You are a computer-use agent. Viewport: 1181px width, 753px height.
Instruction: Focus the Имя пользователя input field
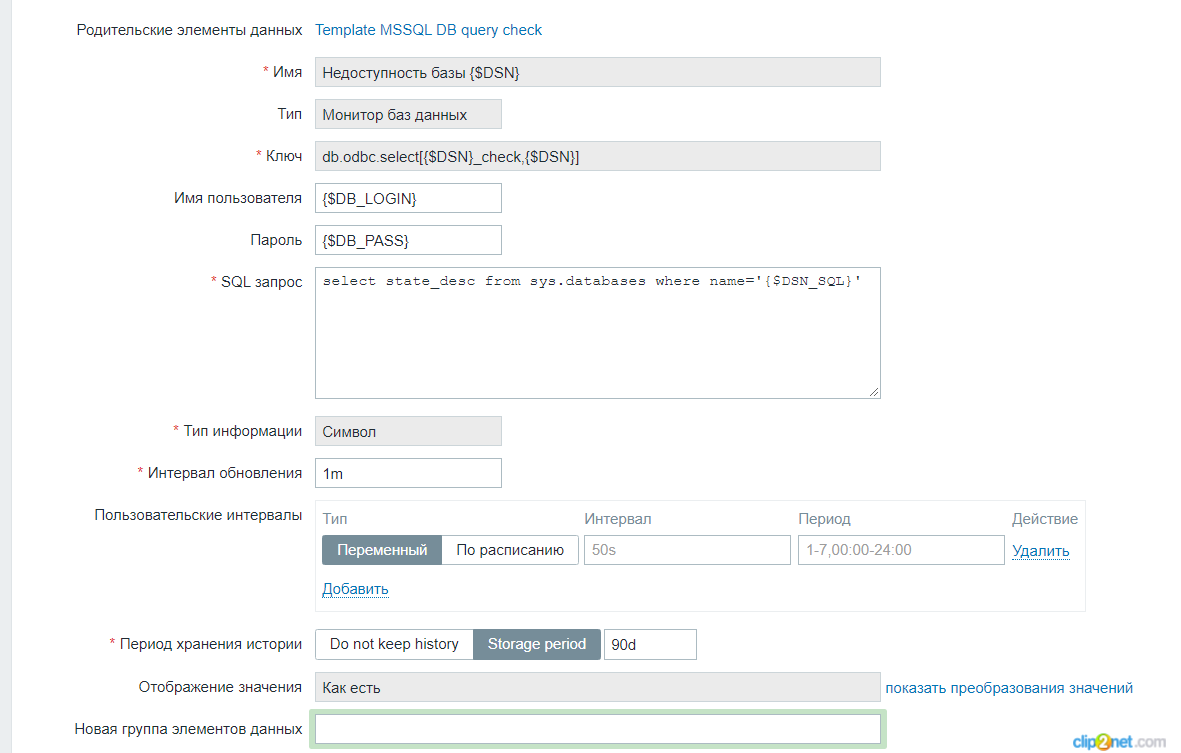point(408,198)
